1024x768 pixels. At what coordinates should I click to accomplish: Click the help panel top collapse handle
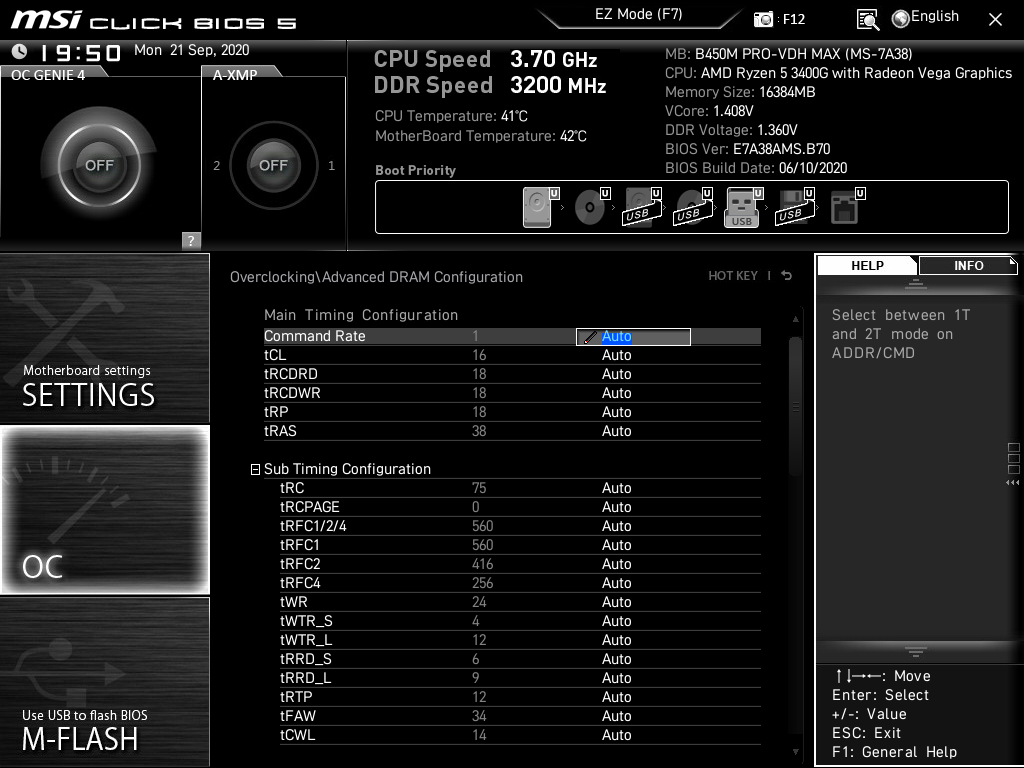[916, 283]
